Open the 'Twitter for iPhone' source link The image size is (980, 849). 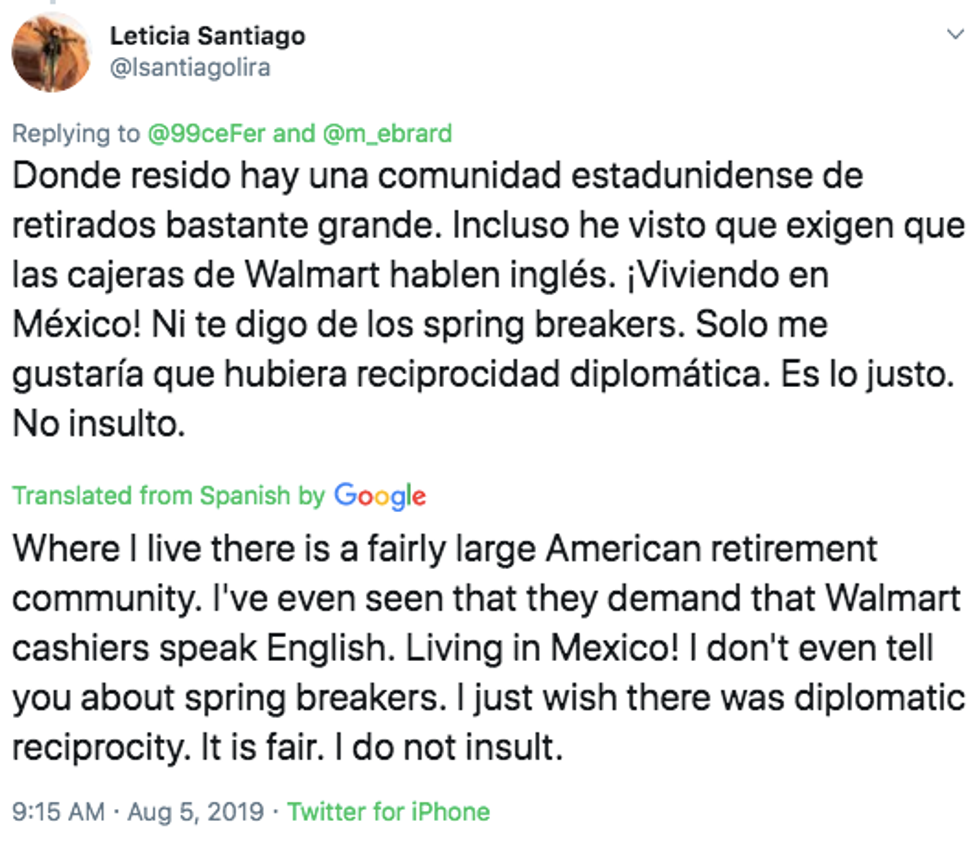pyautogui.click(x=389, y=811)
